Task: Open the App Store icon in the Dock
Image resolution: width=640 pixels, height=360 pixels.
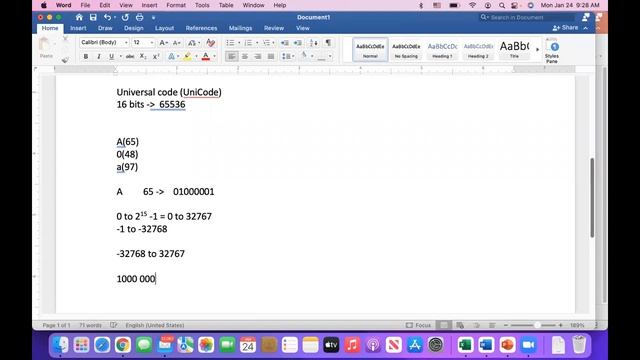Action: [x=415, y=345]
